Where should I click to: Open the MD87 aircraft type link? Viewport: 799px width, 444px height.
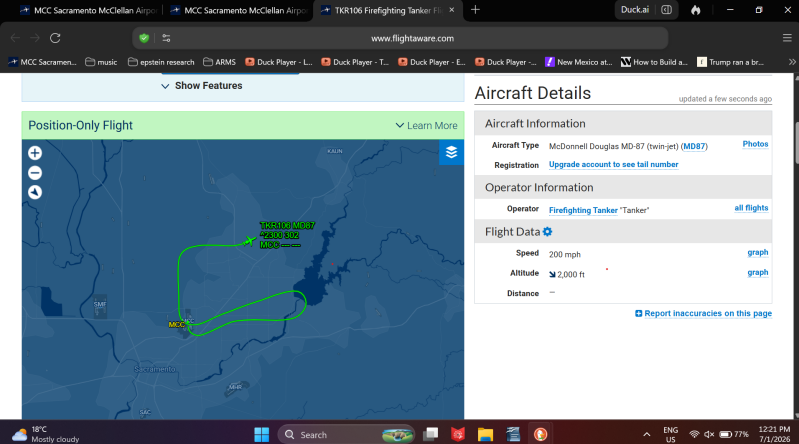(694, 146)
